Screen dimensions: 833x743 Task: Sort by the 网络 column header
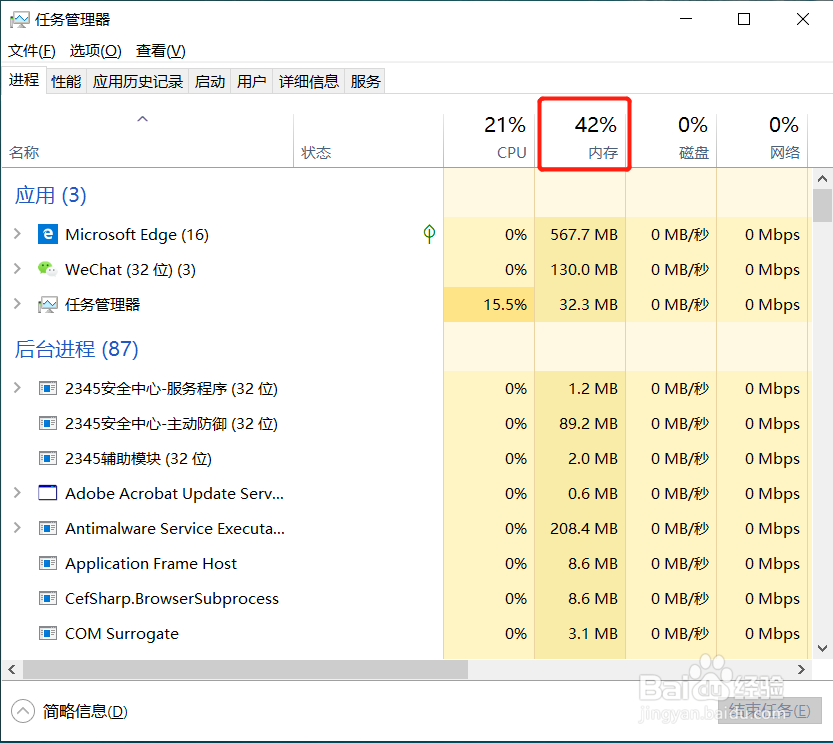[x=762, y=140]
